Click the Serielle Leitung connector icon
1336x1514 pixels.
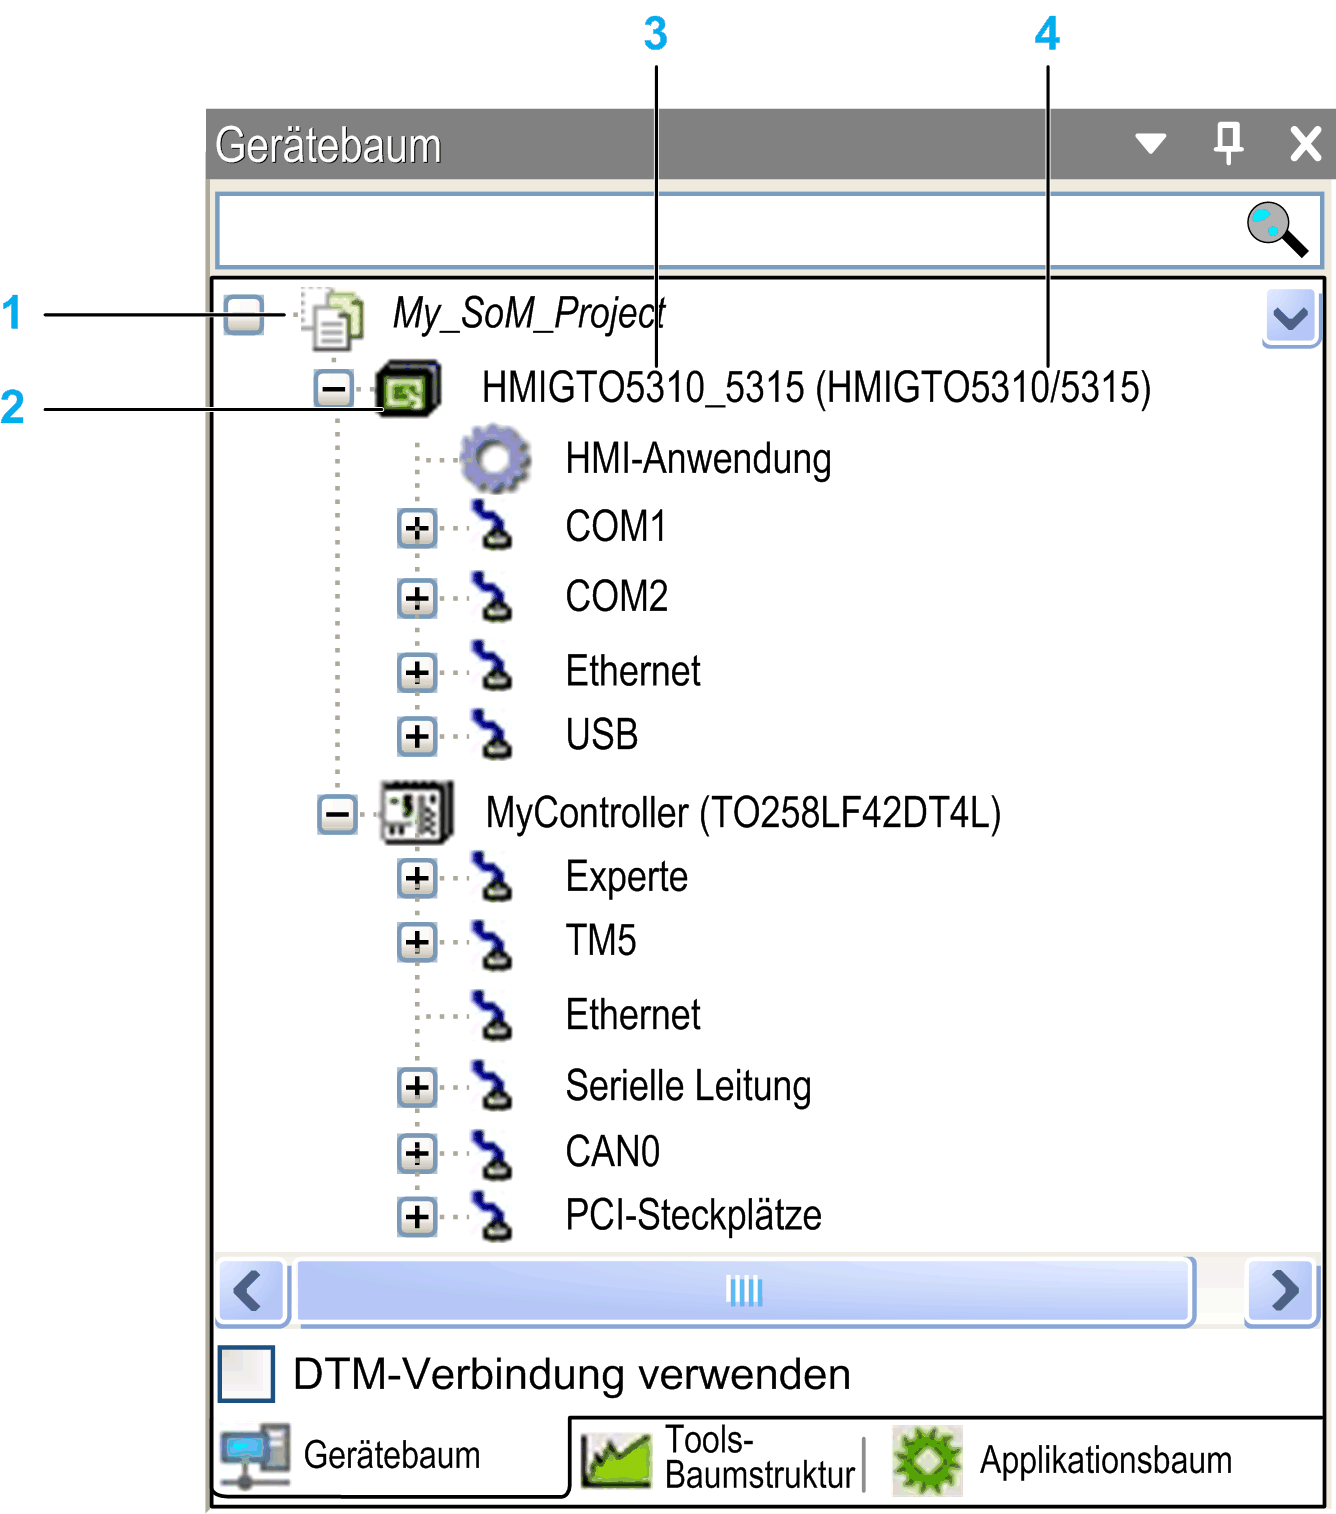pyautogui.click(x=492, y=1085)
